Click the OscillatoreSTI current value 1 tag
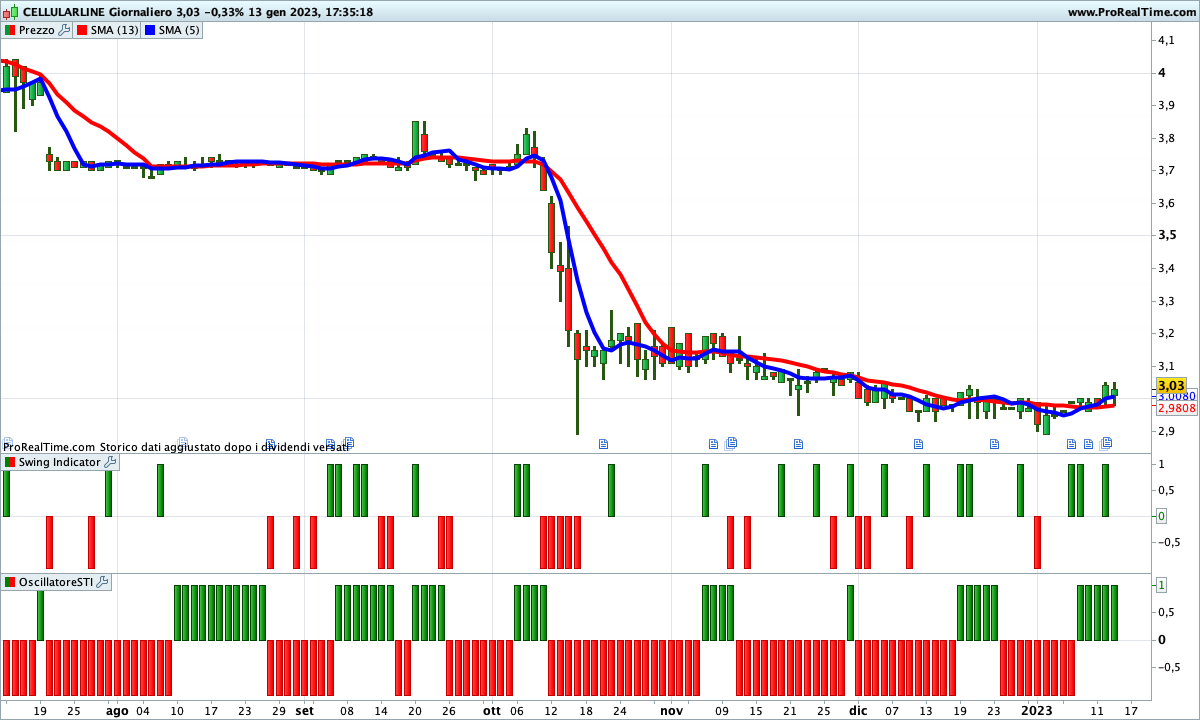This screenshot has width=1200, height=720. [x=1161, y=584]
